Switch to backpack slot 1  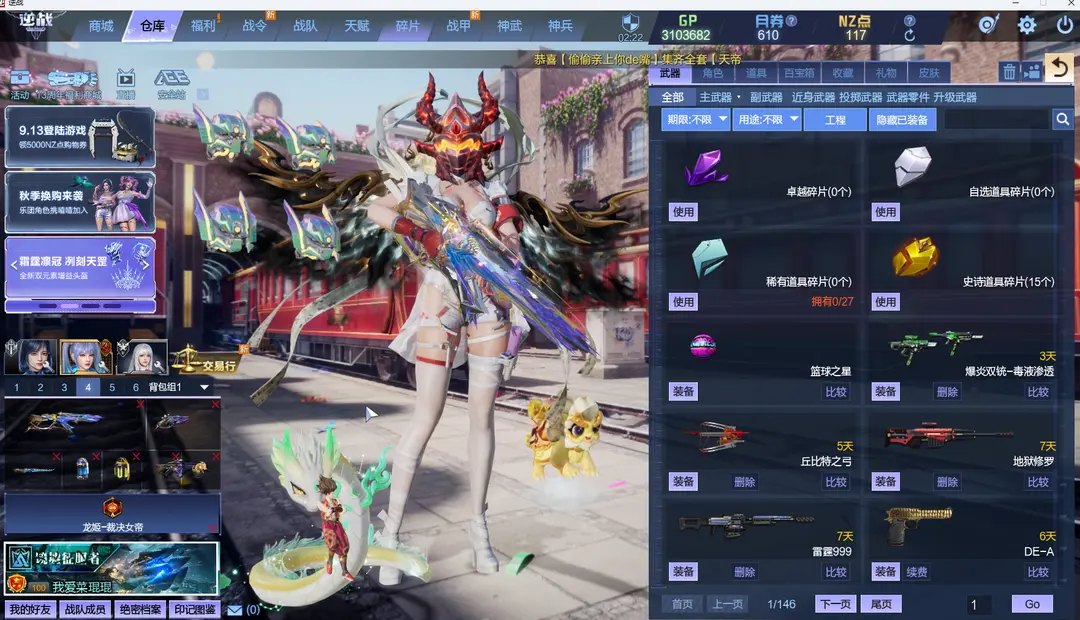click(x=17, y=387)
